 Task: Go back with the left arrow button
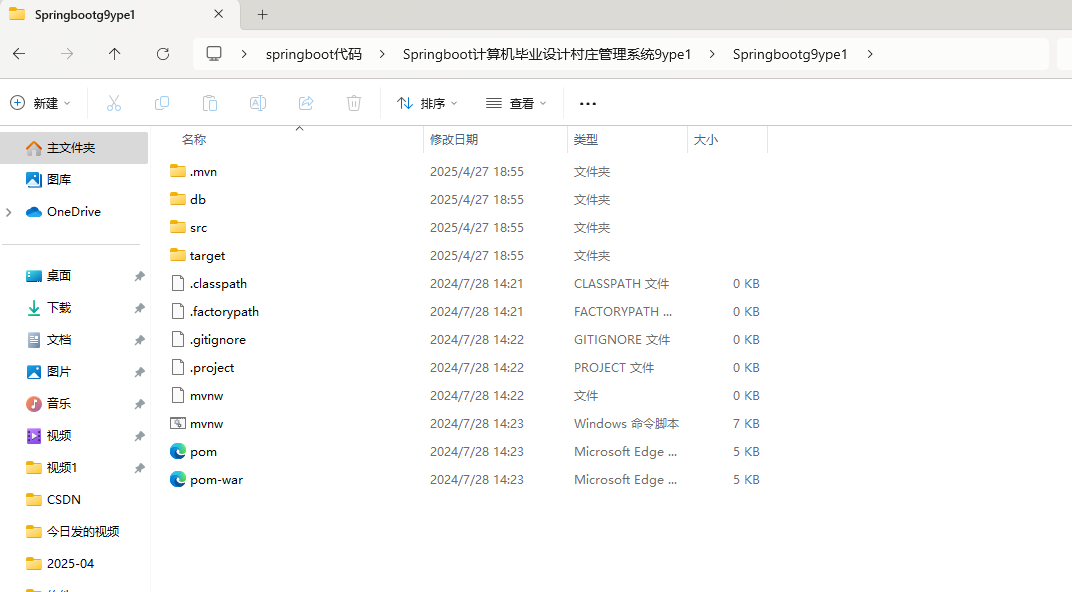(x=19, y=54)
